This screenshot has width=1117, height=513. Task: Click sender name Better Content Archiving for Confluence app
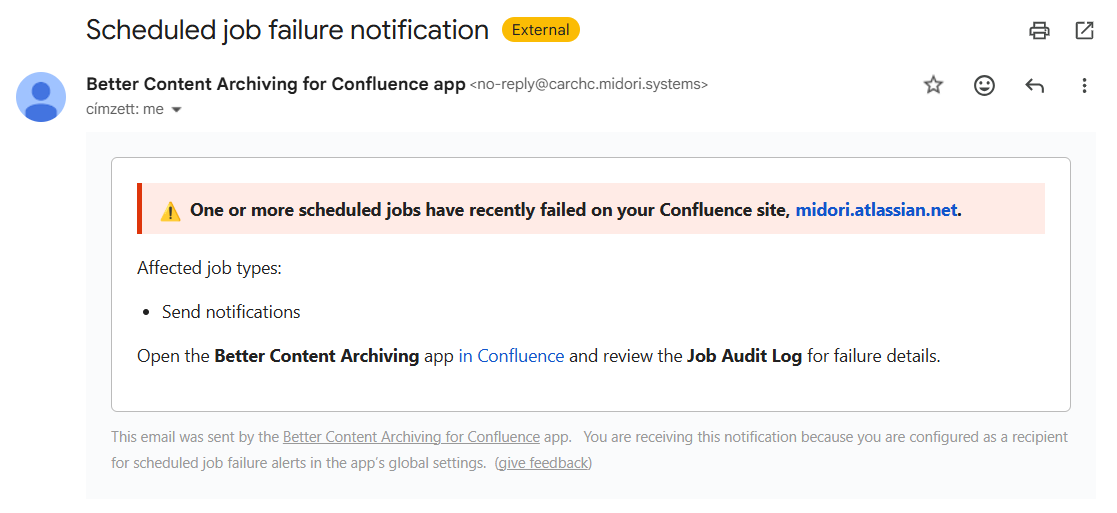click(276, 84)
